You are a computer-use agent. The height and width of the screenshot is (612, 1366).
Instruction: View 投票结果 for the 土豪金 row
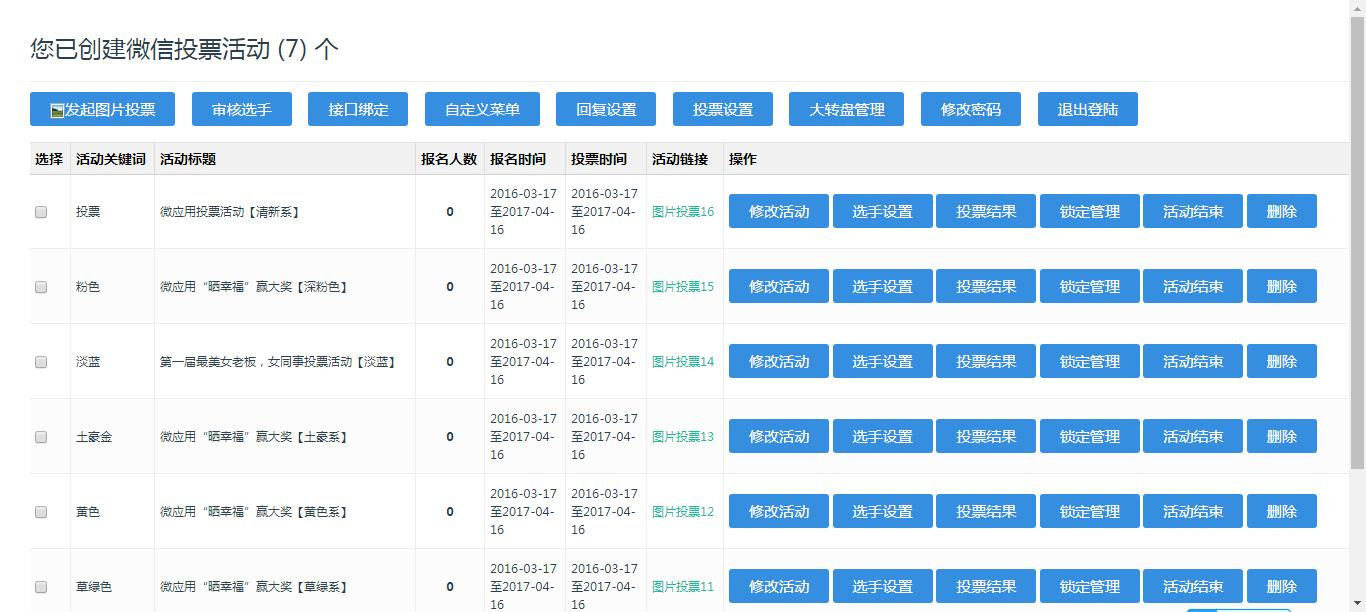pyautogui.click(x=986, y=436)
